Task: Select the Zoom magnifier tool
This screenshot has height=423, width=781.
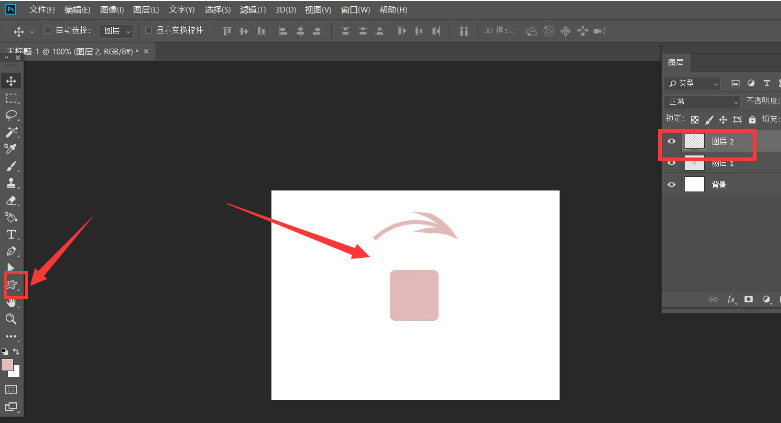Action: pyautogui.click(x=11, y=319)
